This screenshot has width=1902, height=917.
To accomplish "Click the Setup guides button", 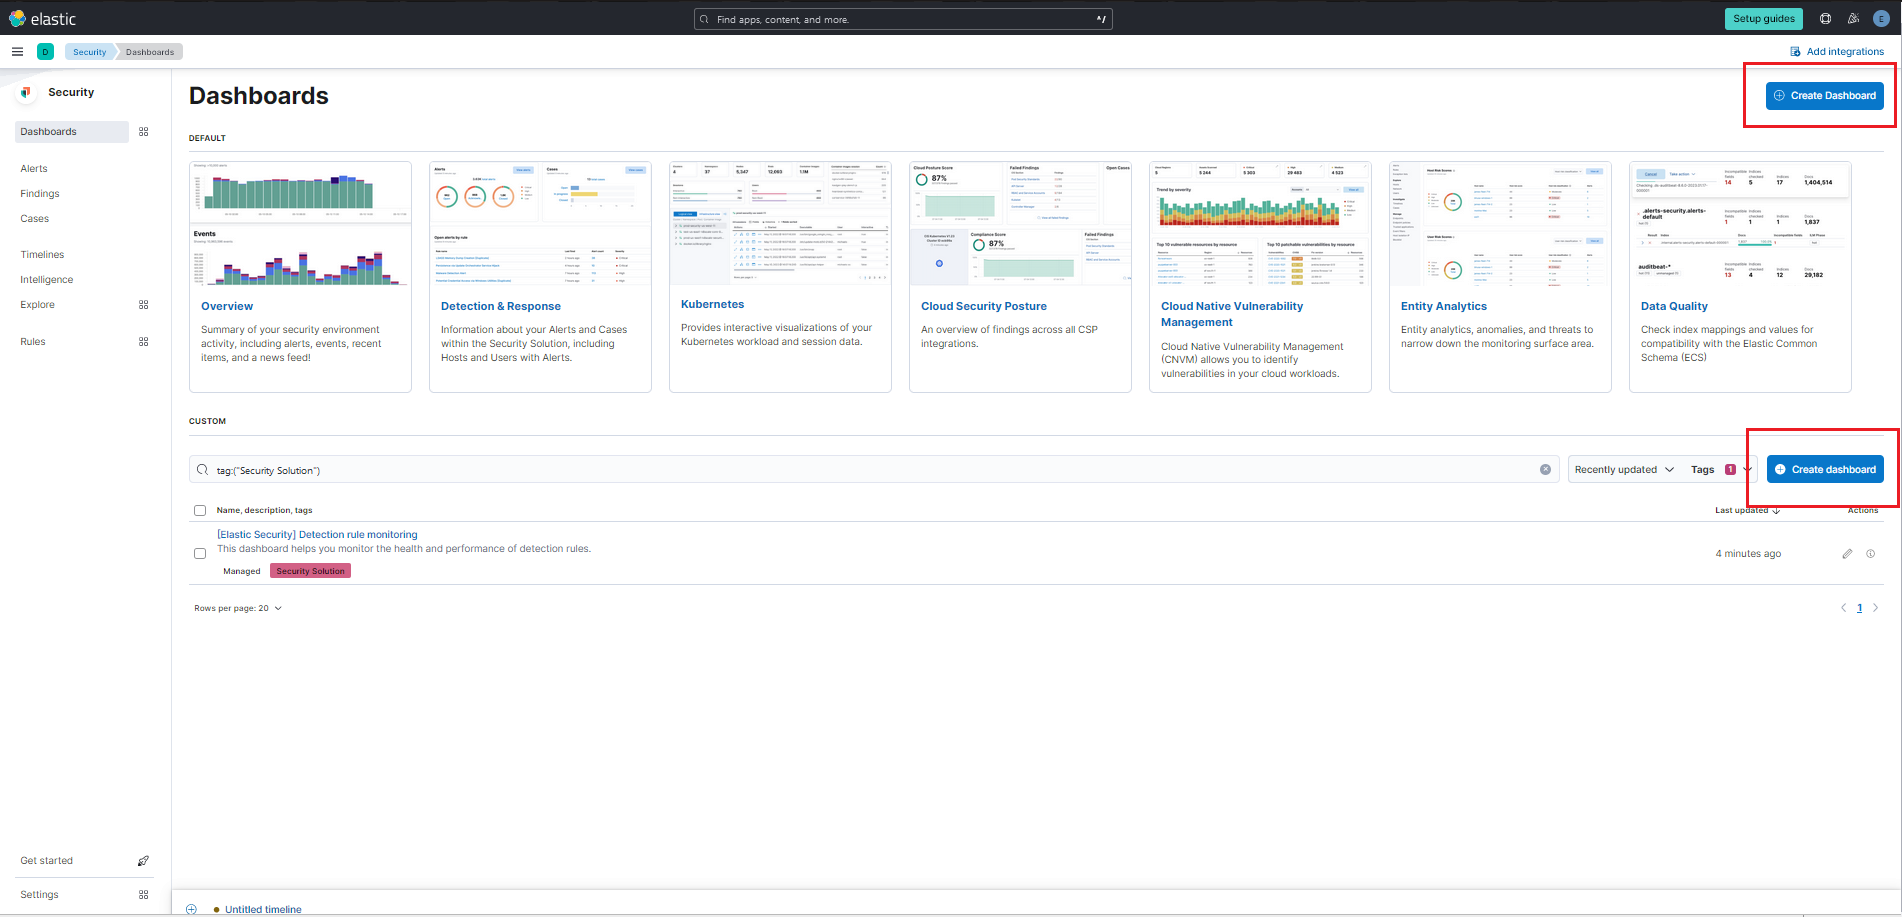I will (x=1763, y=19).
